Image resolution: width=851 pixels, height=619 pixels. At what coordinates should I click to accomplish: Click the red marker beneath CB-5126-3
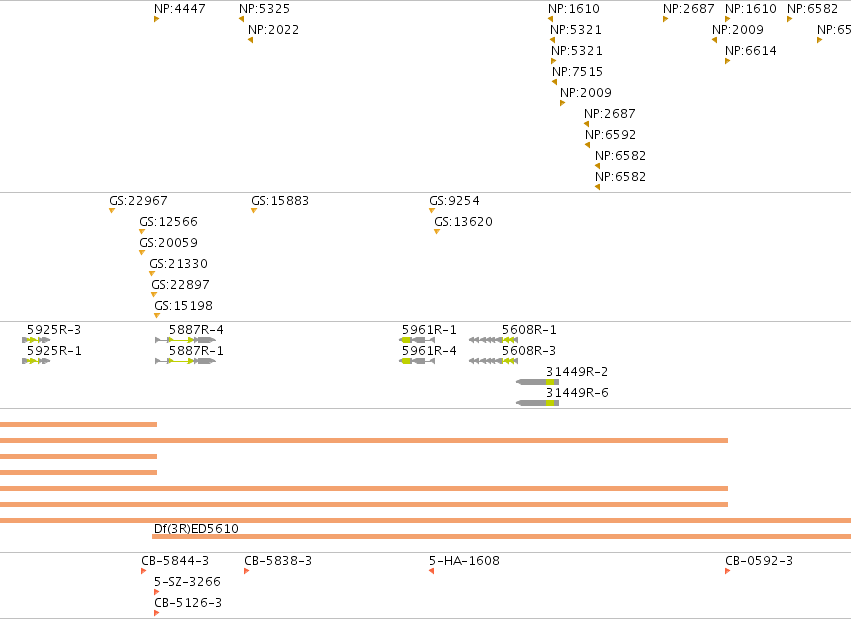(x=156, y=613)
